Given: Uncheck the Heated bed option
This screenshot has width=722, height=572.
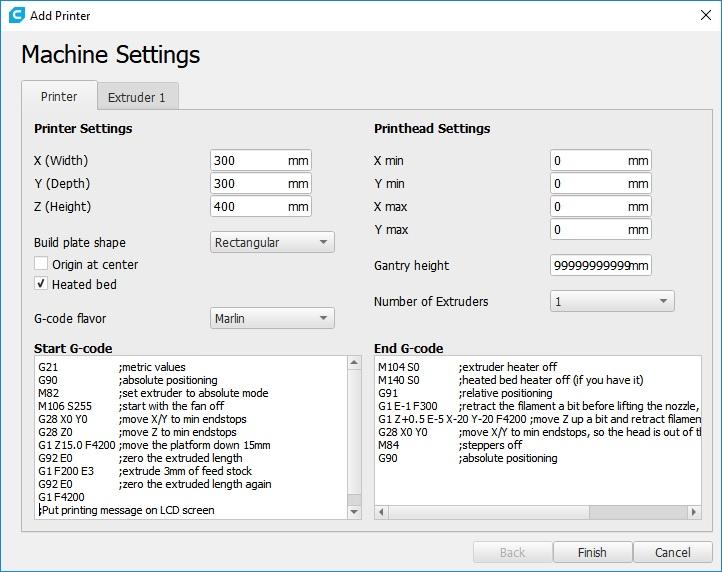Looking at the screenshot, I should pyautogui.click(x=41, y=284).
